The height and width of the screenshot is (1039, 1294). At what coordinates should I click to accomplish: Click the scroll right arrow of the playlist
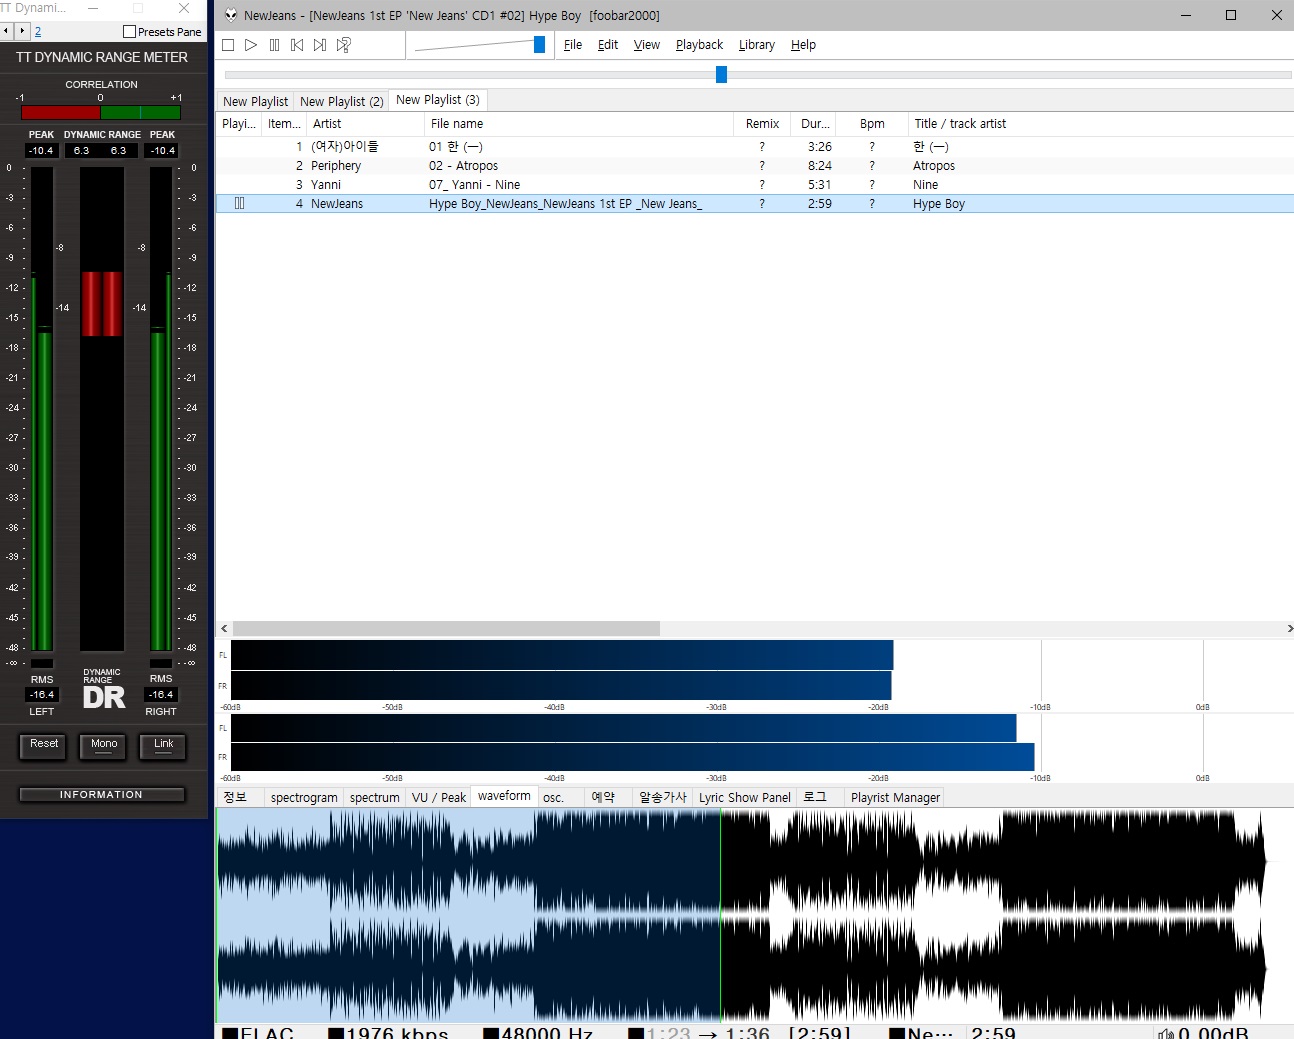[x=1289, y=628]
